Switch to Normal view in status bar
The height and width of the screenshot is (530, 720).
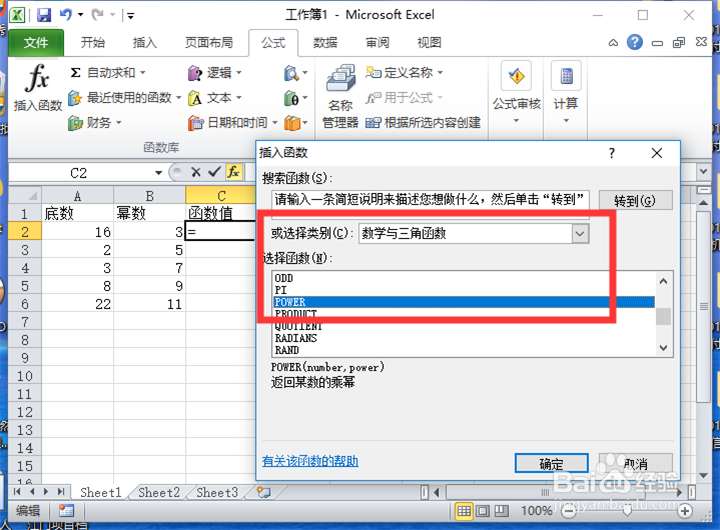coord(464,511)
